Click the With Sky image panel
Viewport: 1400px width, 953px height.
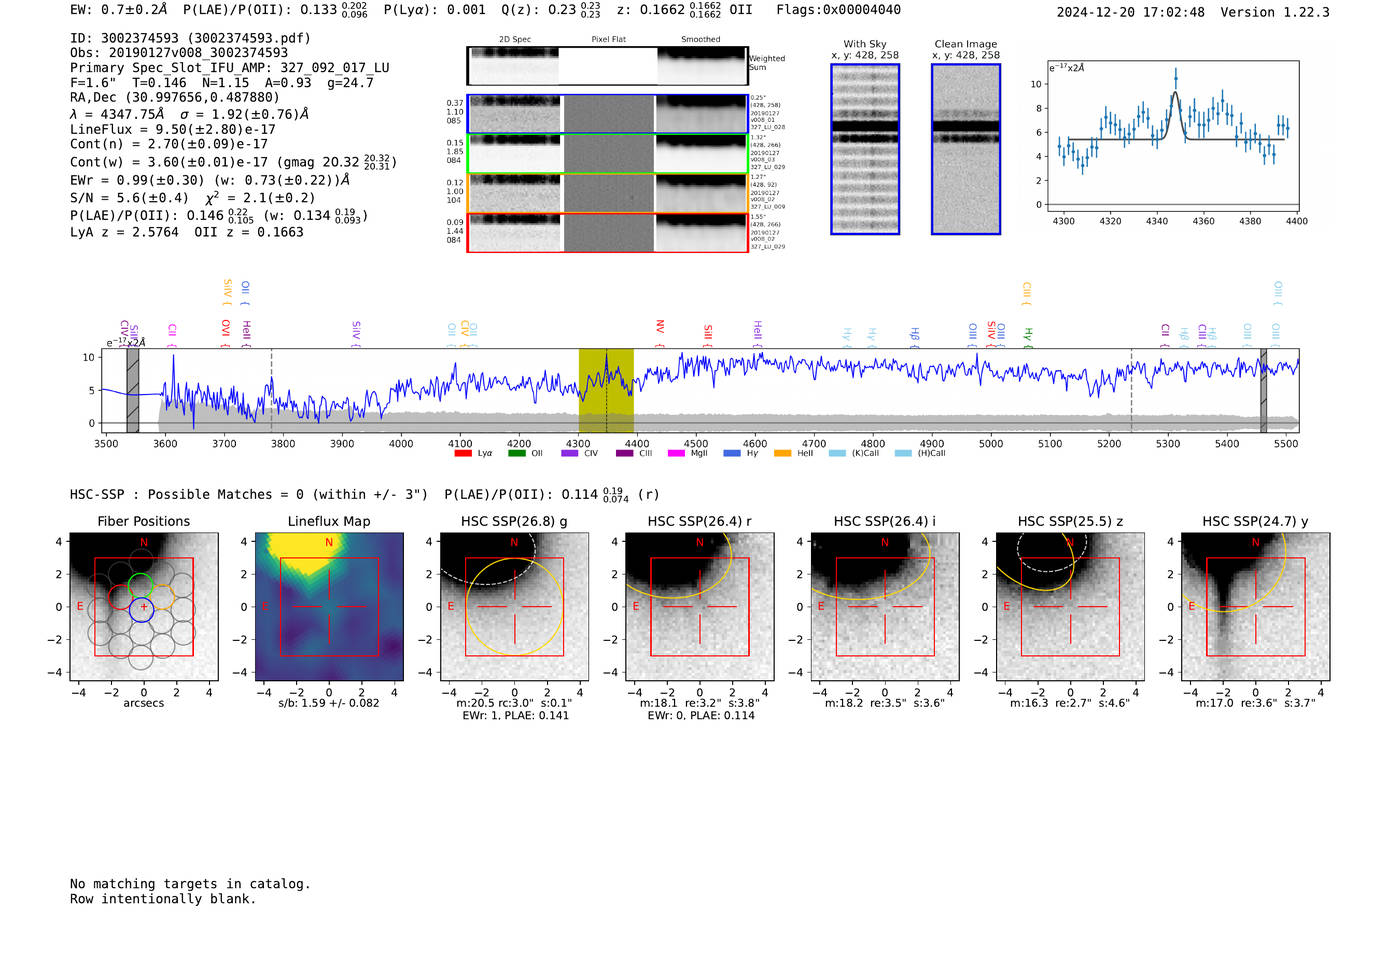(865, 149)
